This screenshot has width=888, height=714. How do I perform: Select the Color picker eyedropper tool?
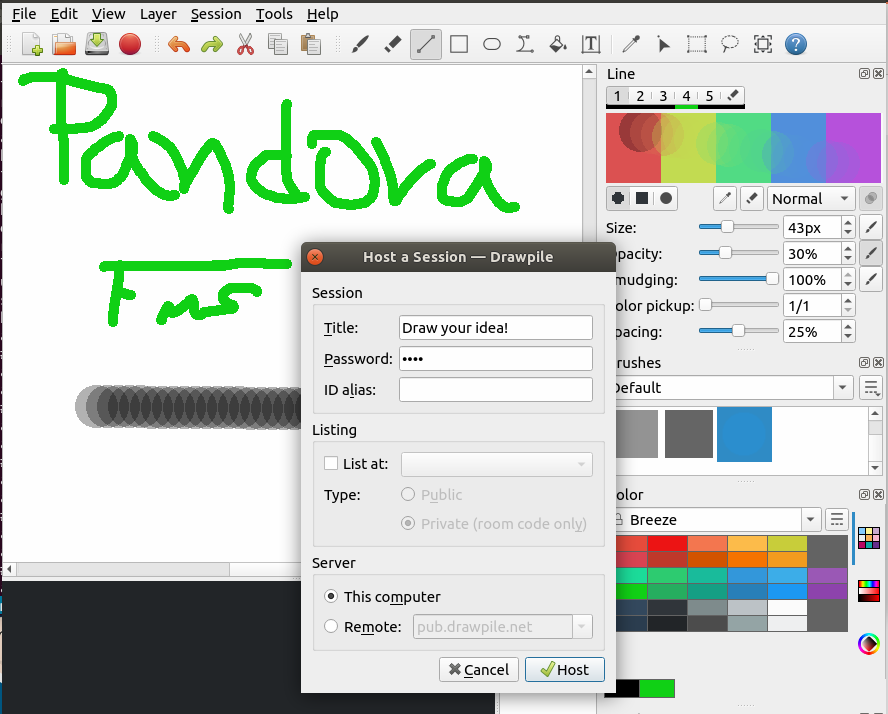pos(631,44)
